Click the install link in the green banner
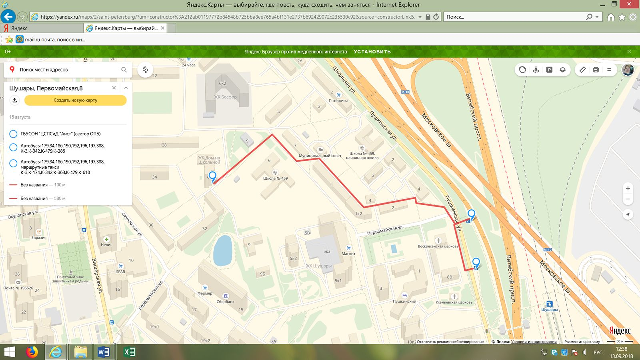The height and width of the screenshot is (360, 640). pyautogui.click(x=372, y=51)
